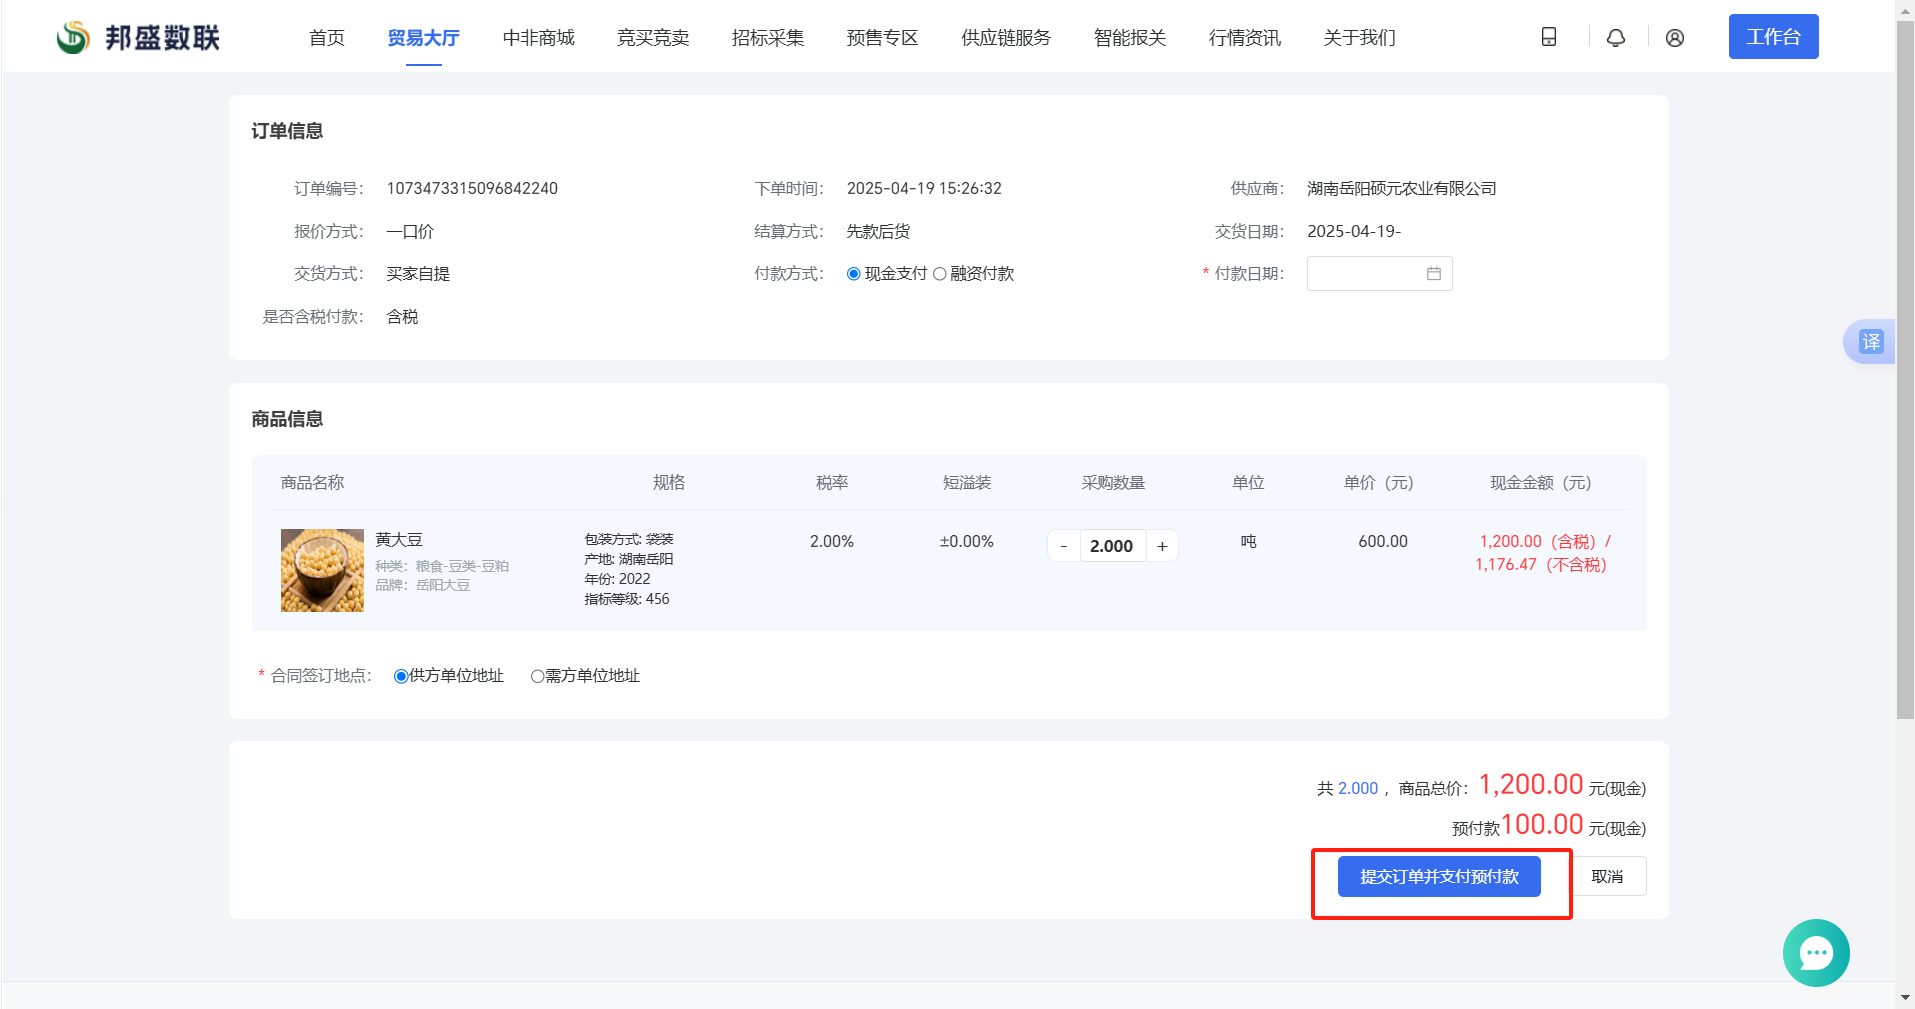Click the mobile phone icon in header
The width and height of the screenshot is (1915, 1009).
[1548, 37]
